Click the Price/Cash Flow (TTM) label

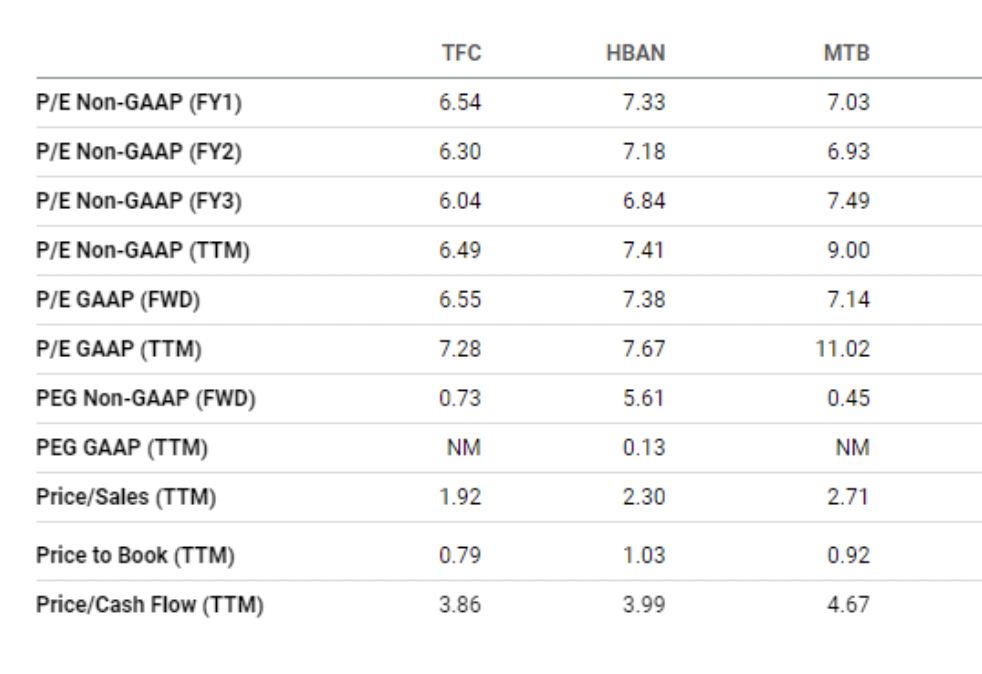pyautogui.click(x=150, y=605)
